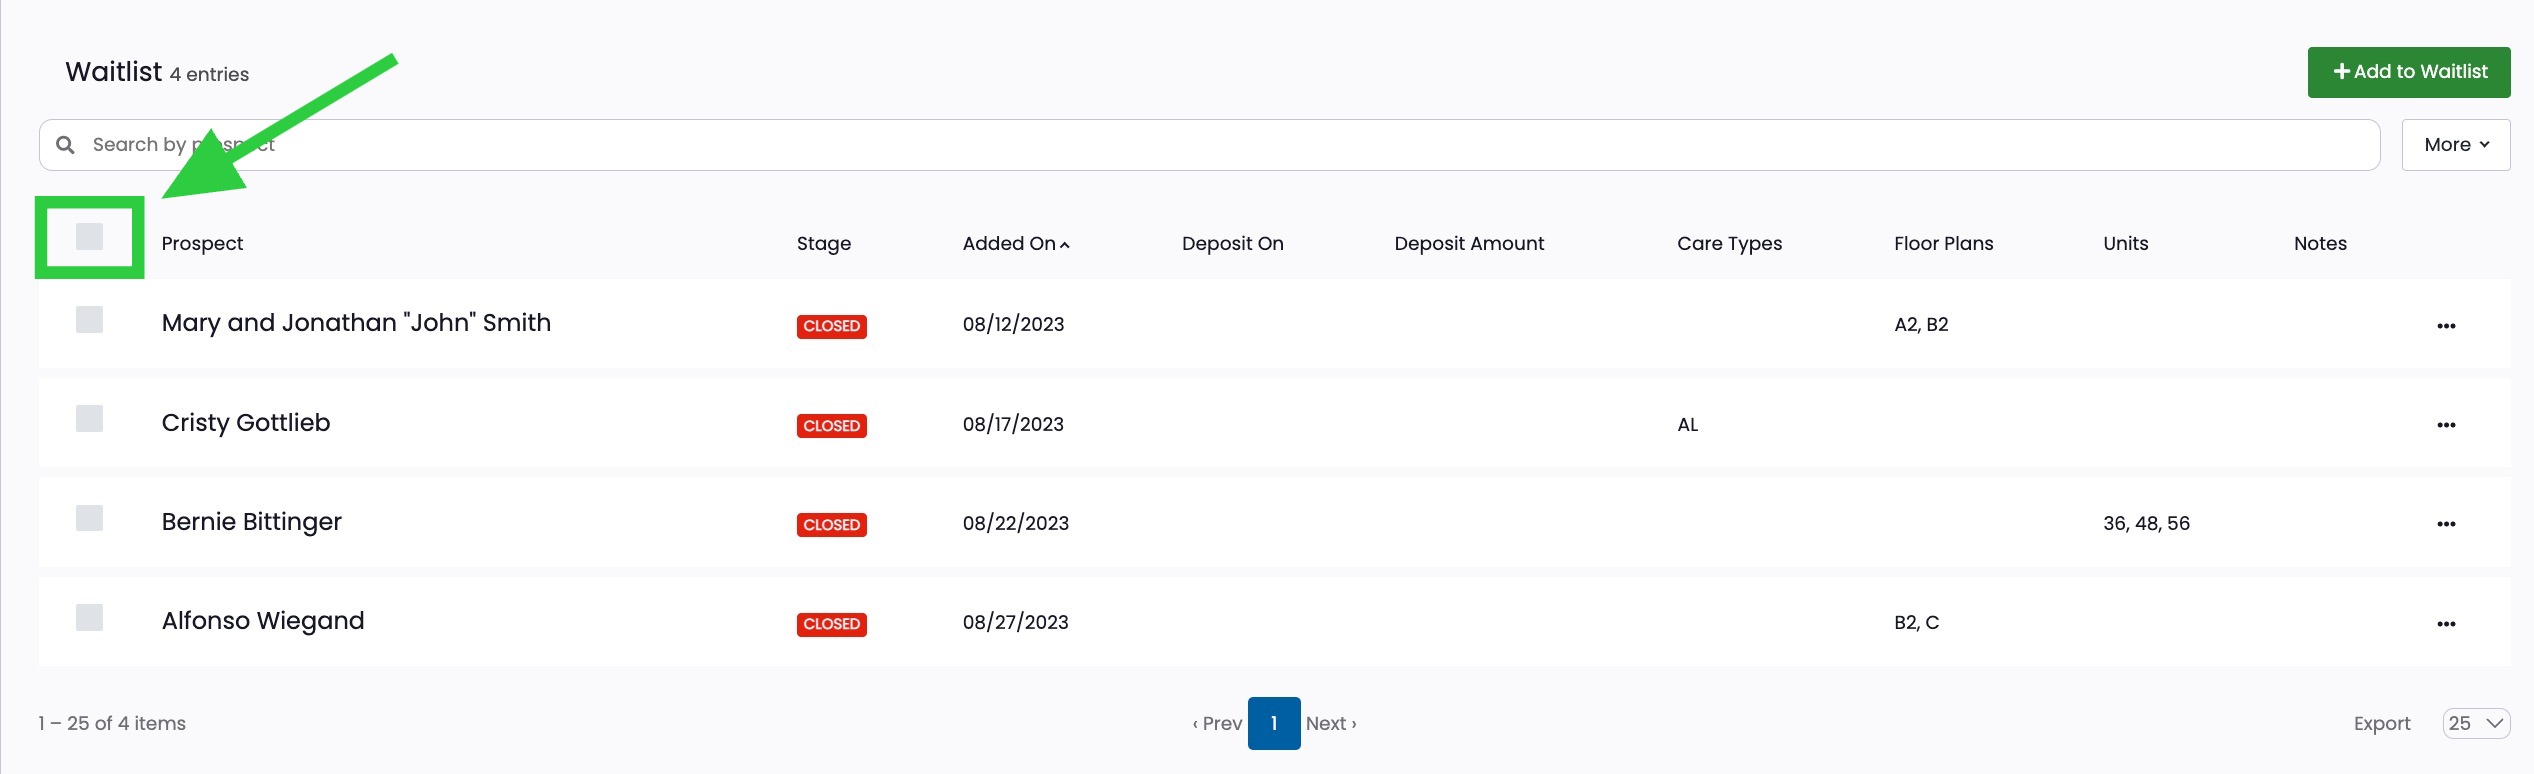Click the search magnifier icon

click(x=66, y=145)
